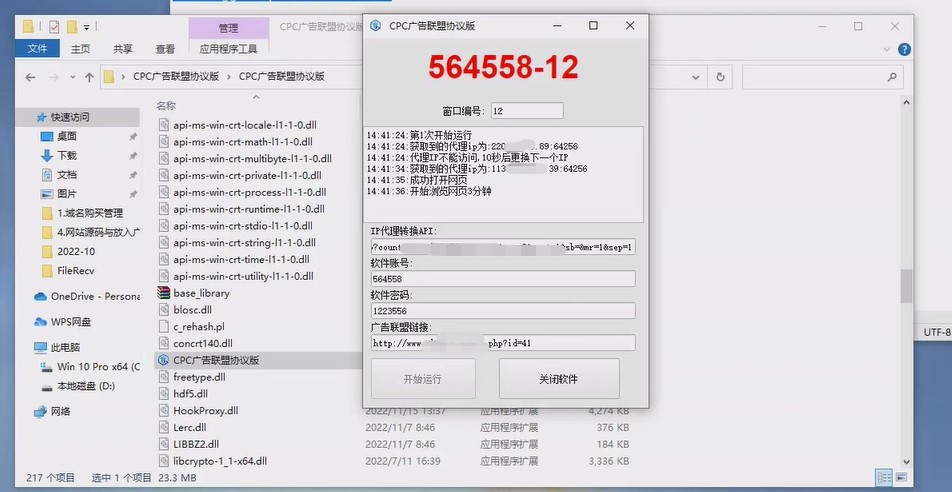Switch to large icons view in status bar
The width and height of the screenshot is (952, 492).
point(901,477)
